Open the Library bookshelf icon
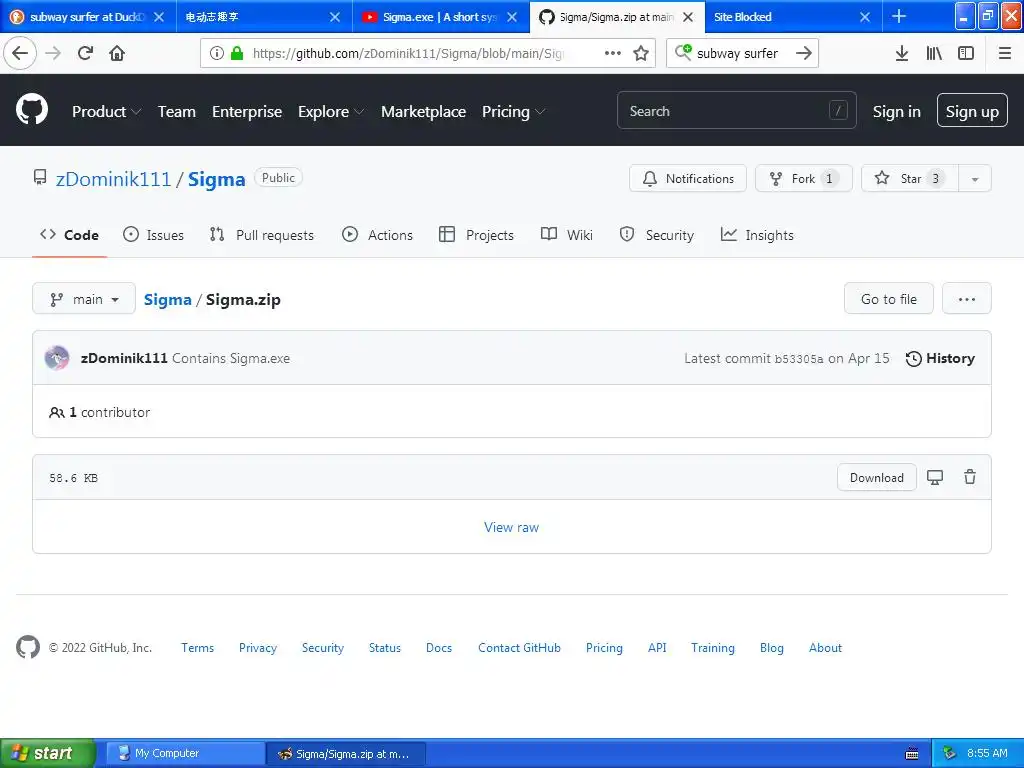 (934, 53)
